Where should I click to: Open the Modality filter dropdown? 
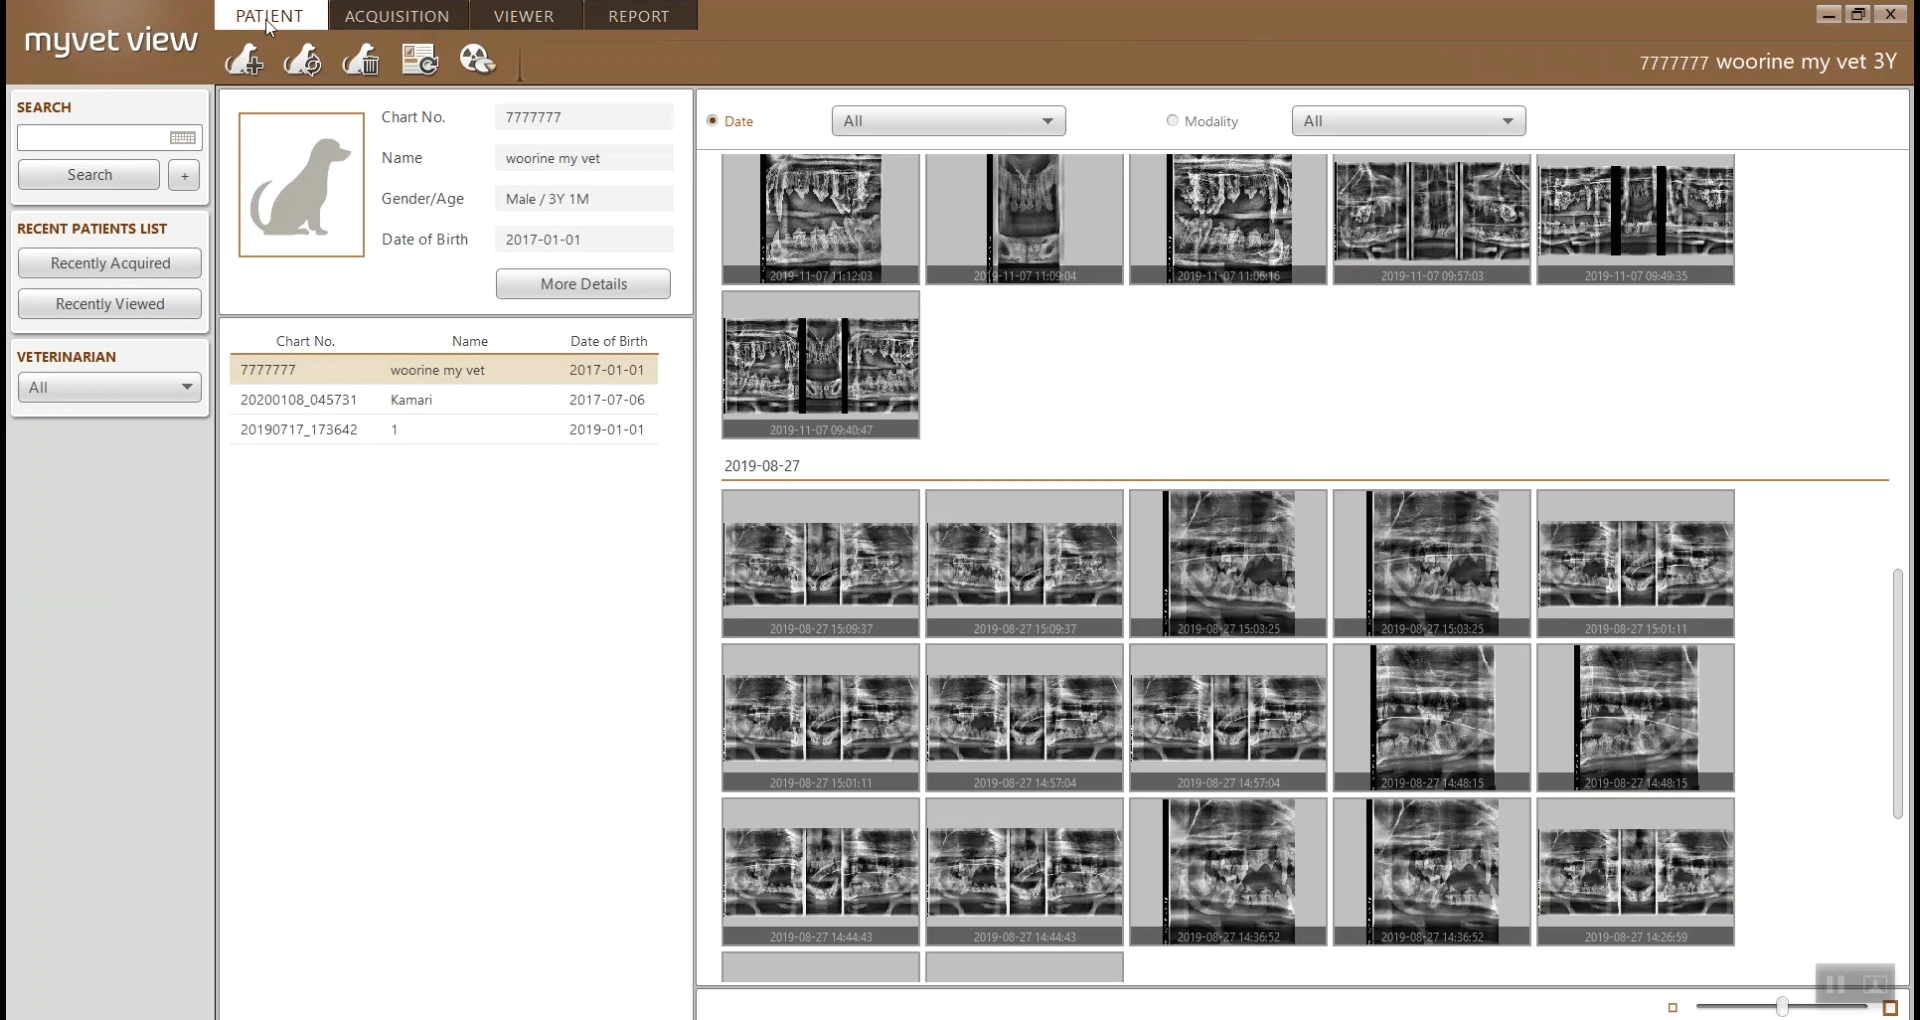1408,121
